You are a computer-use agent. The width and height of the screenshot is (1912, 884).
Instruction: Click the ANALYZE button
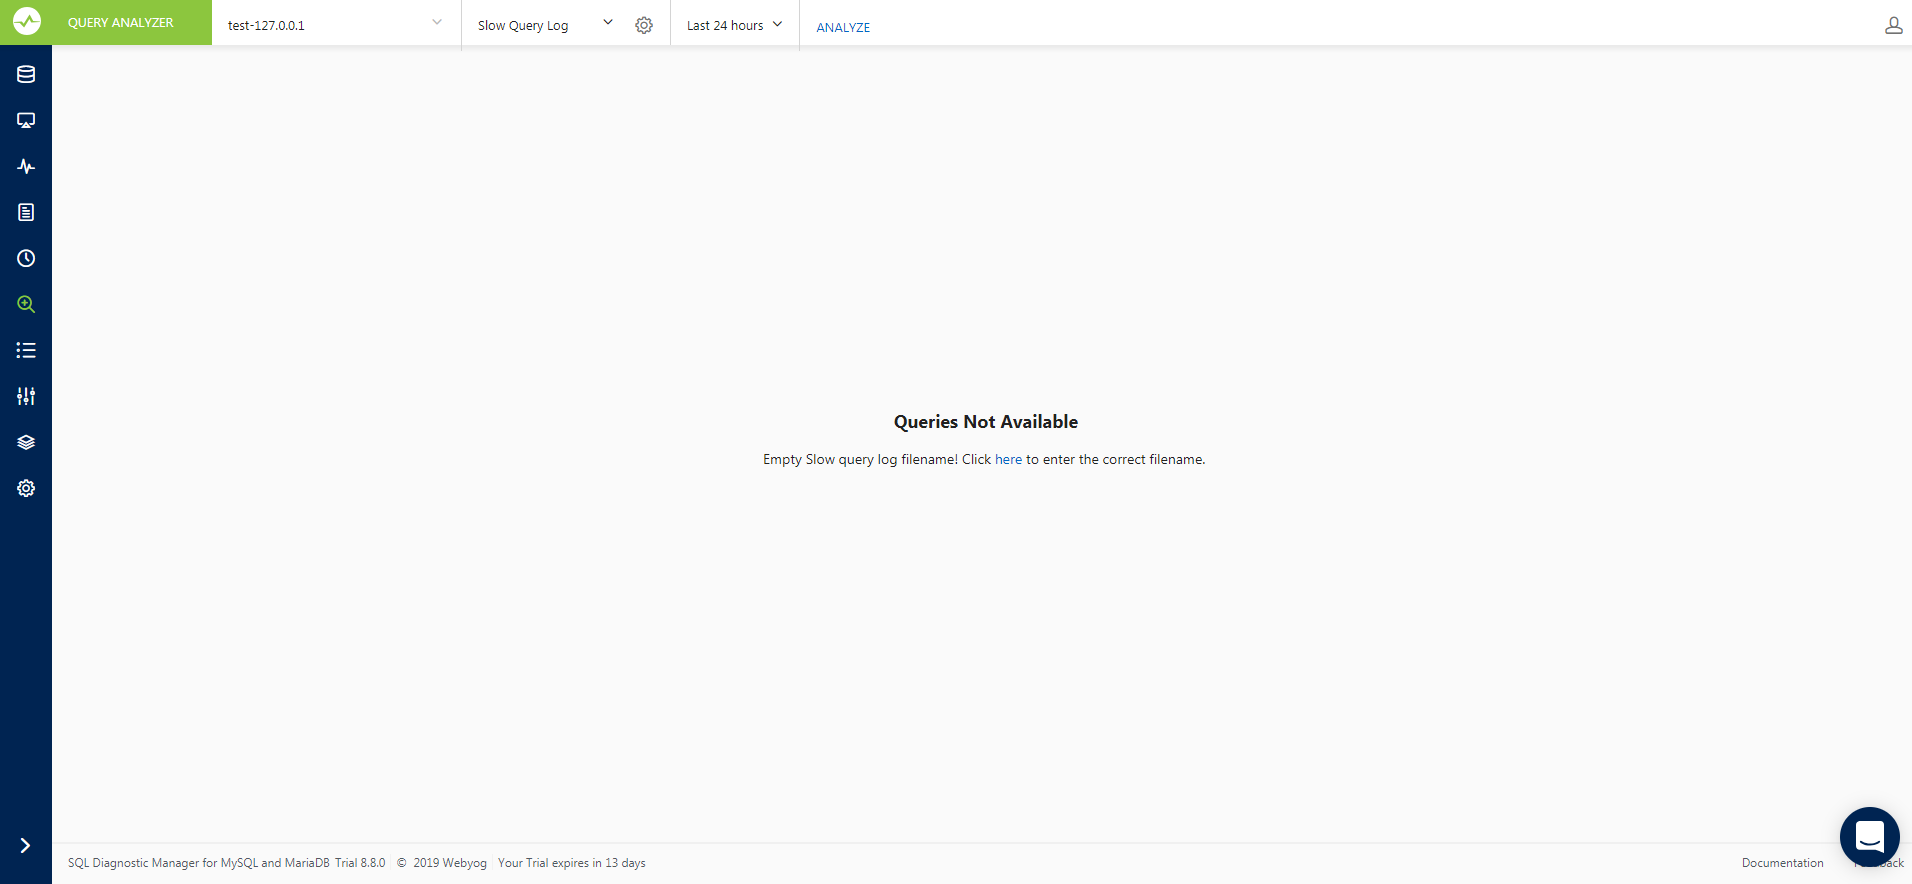point(843,27)
